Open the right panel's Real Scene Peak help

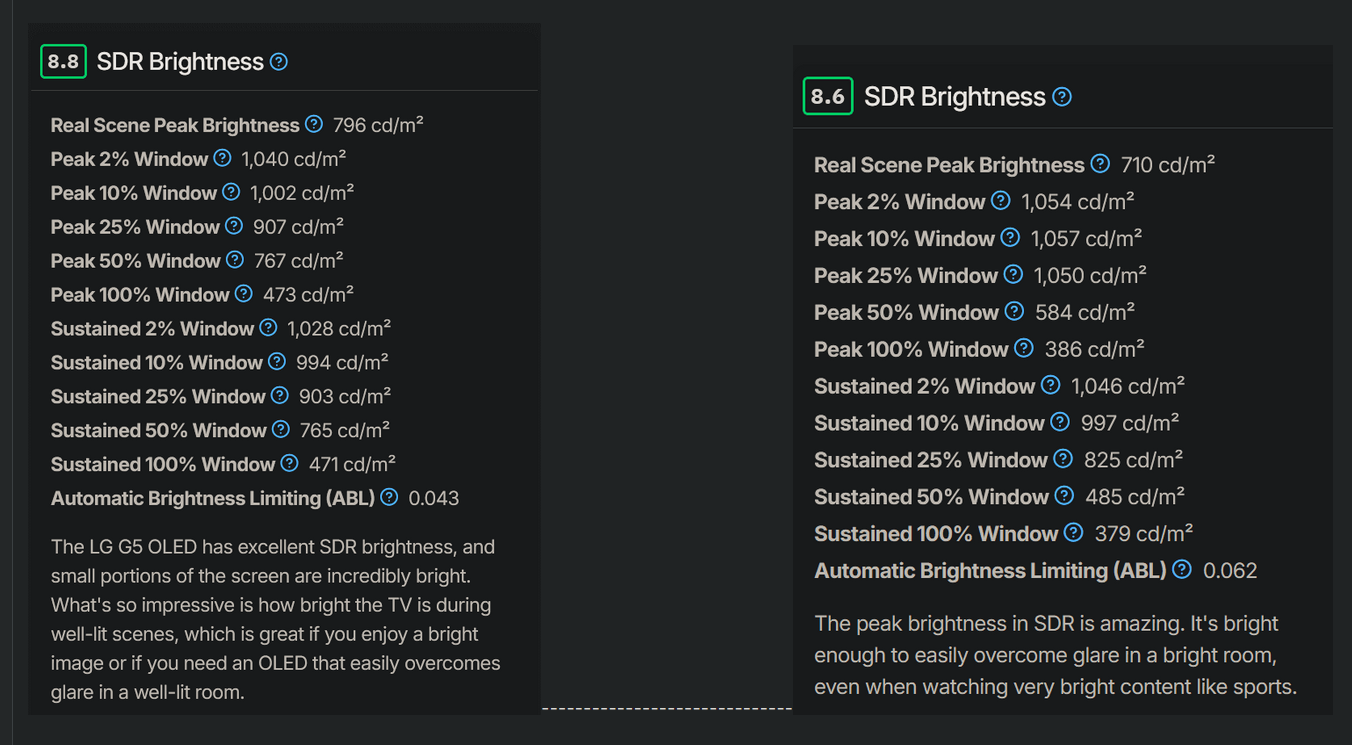coord(1100,163)
